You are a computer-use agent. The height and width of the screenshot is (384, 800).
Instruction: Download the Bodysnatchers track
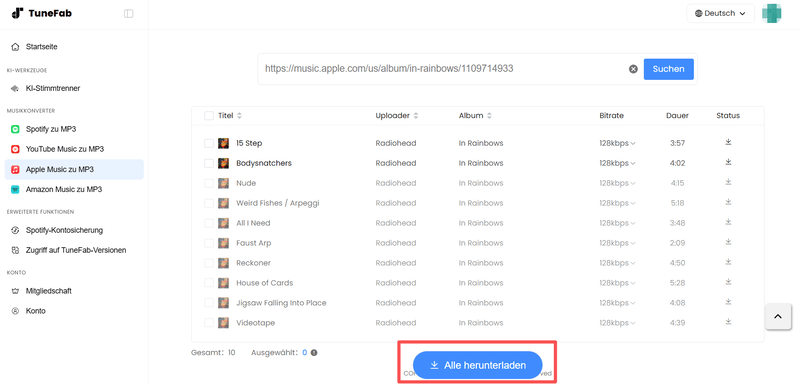728,162
